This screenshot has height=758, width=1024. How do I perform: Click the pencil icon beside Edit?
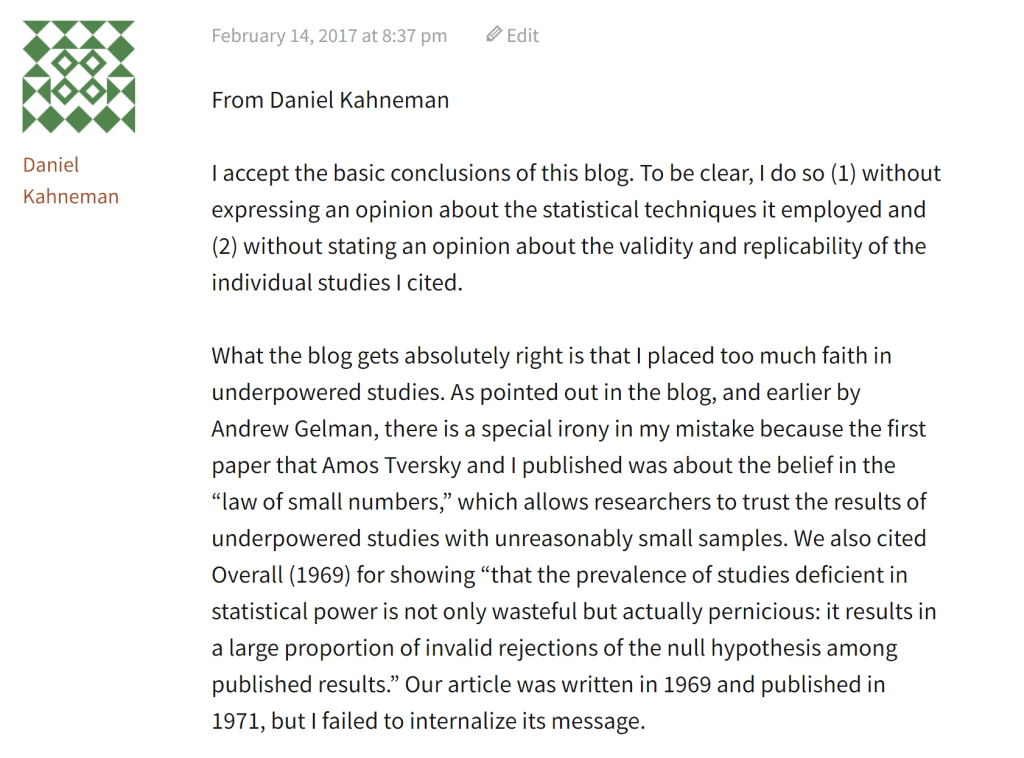pyautogui.click(x=494, y=35)
